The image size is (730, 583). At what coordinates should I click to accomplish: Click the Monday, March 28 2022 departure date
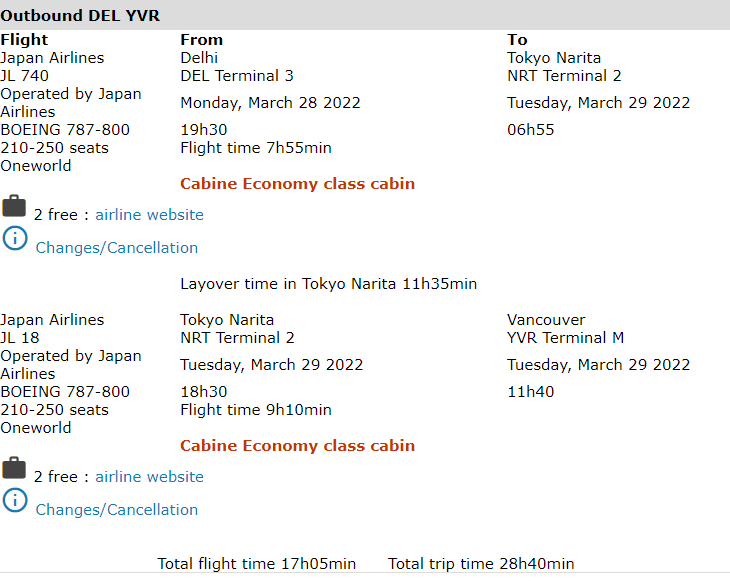270,103
